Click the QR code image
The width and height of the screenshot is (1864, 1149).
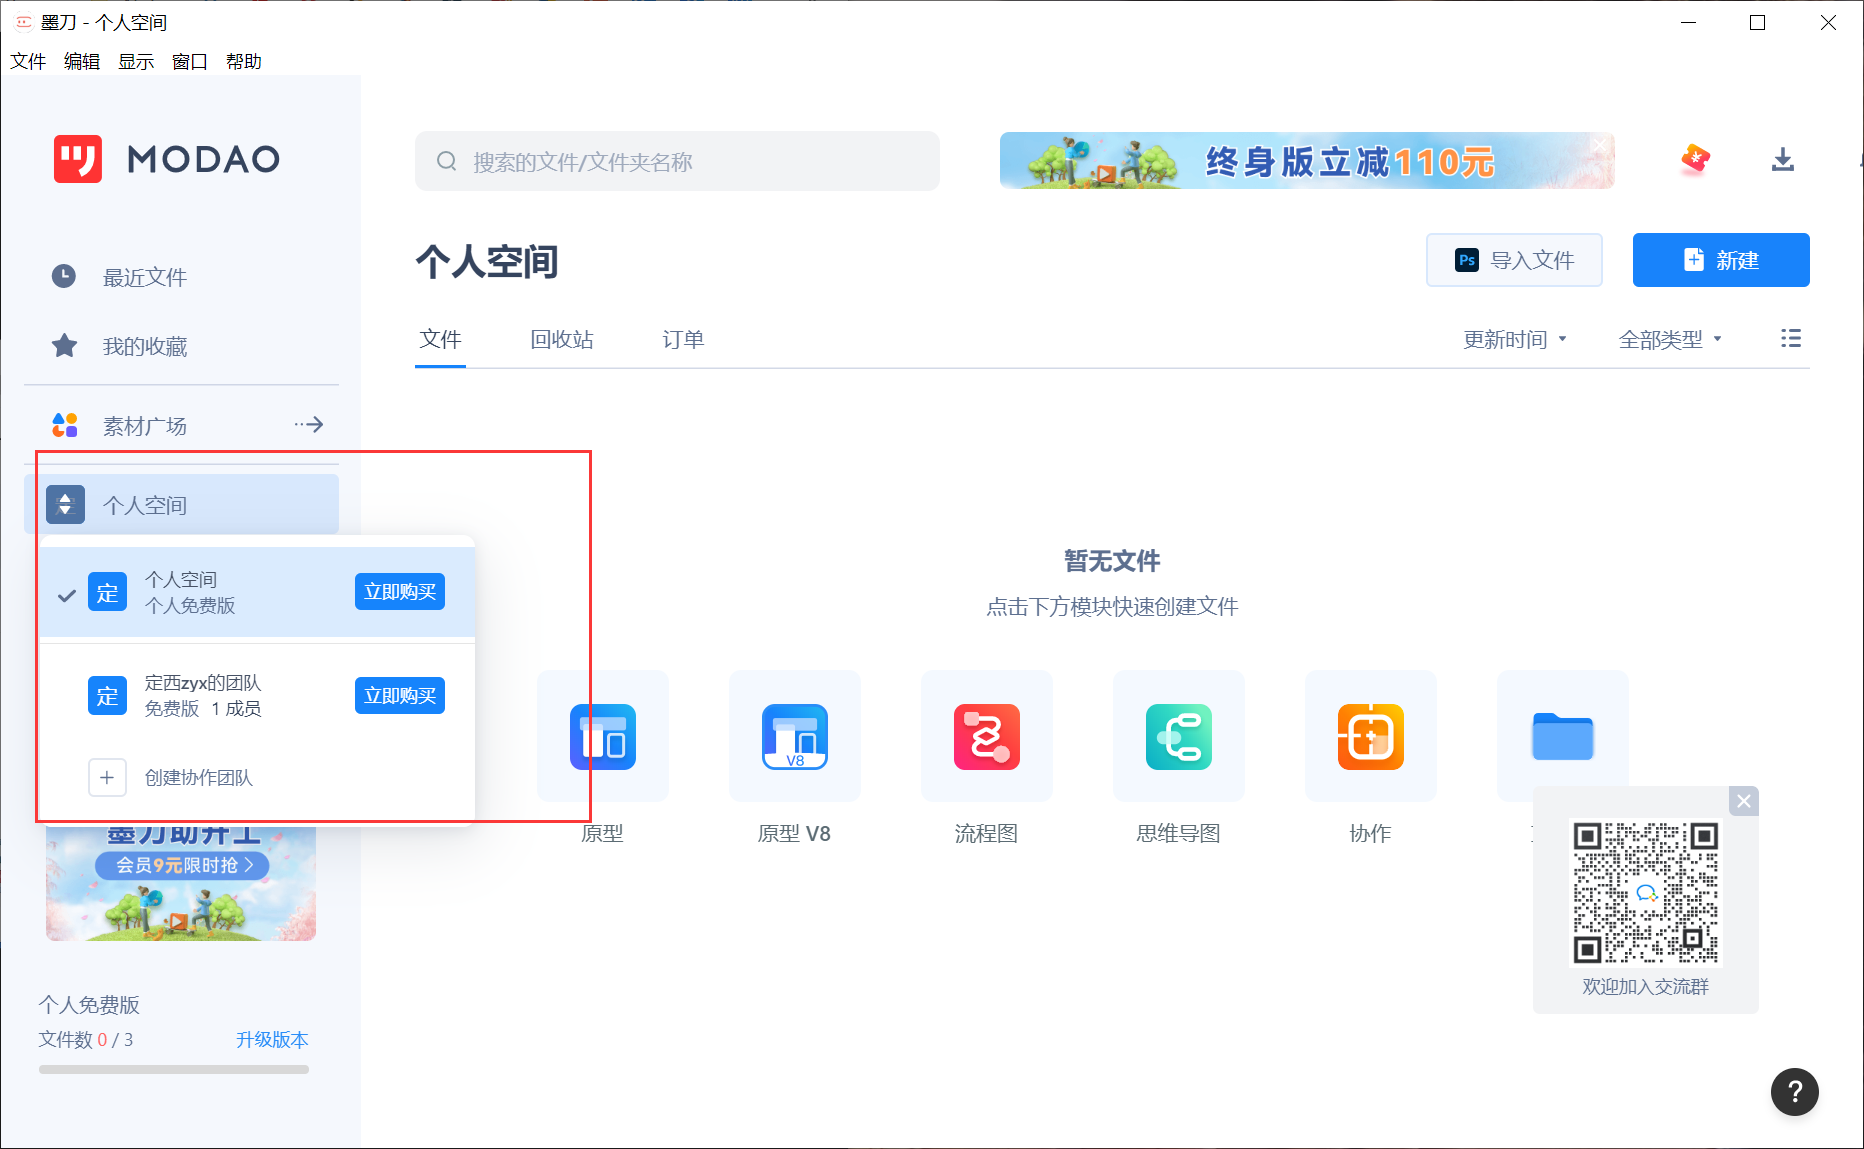coord(1646,893)
